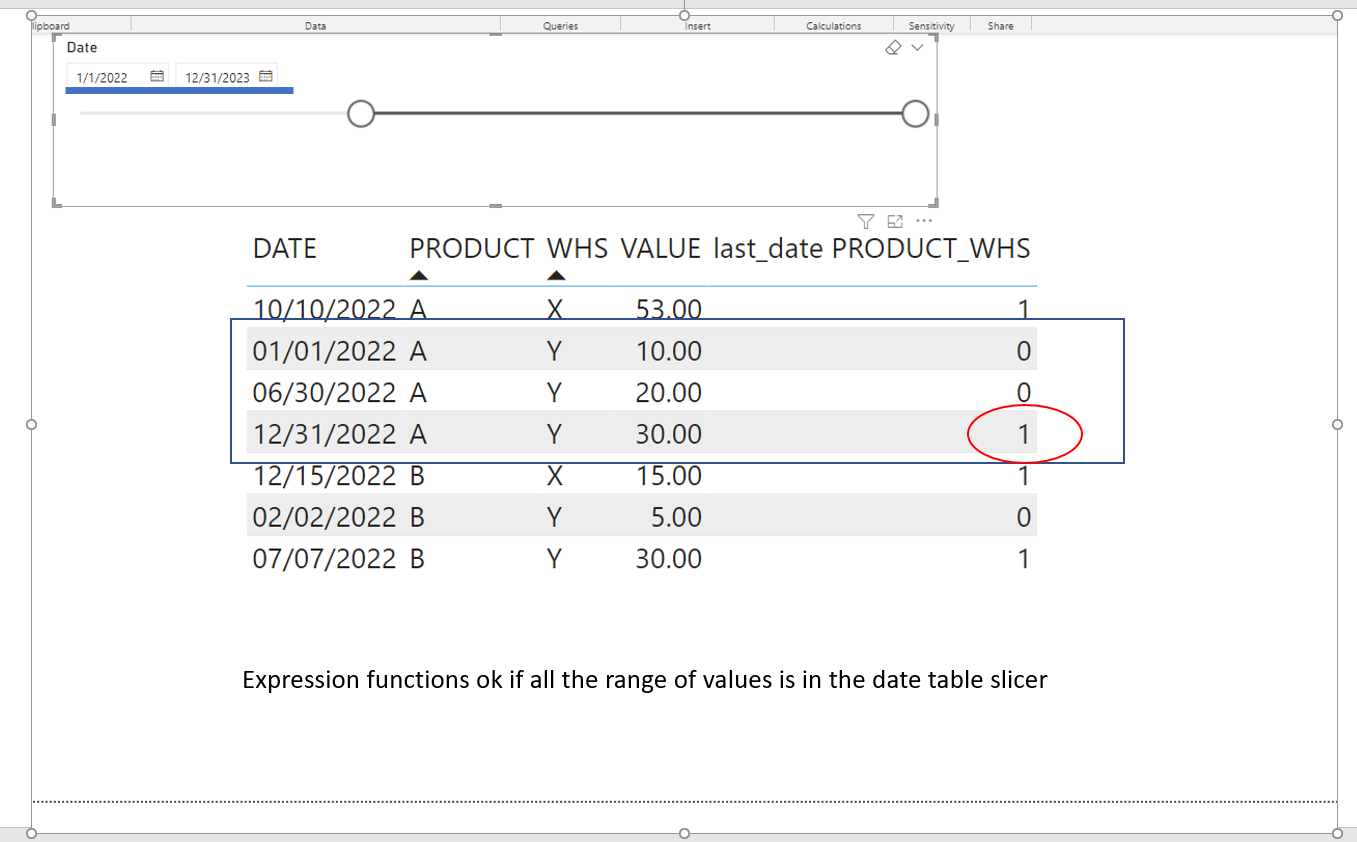This screenshot has width=1357, height=842.
Task: Select the 02/02/2022 date cell
Action: (x=325, y=517)
